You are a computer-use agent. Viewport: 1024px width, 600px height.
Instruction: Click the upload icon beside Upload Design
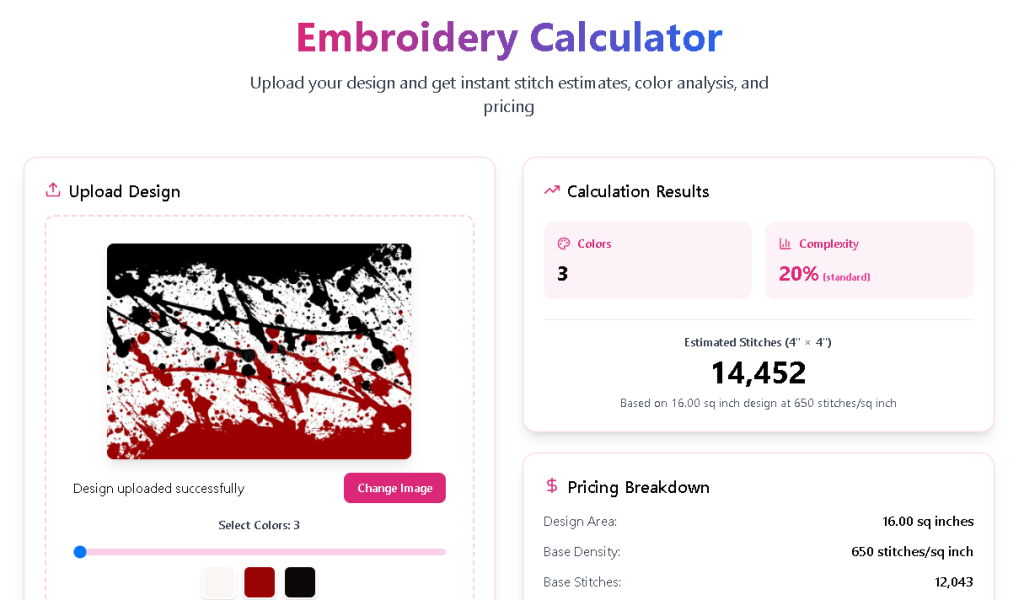coord(53,190)
